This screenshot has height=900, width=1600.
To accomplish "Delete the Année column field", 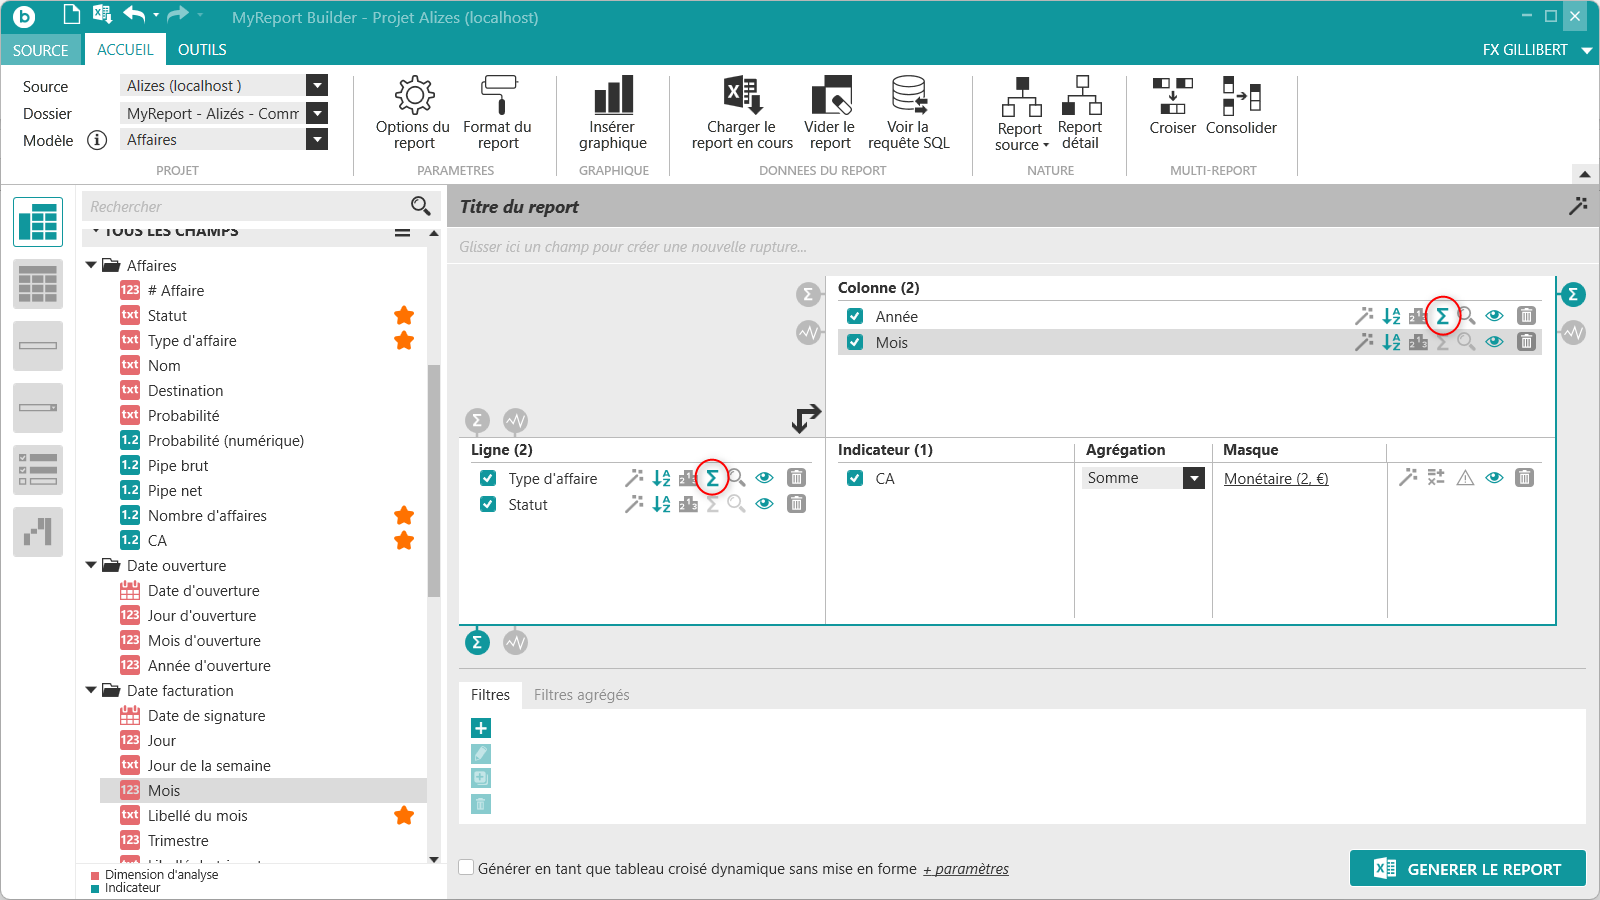I will (x=1526, y=316).
